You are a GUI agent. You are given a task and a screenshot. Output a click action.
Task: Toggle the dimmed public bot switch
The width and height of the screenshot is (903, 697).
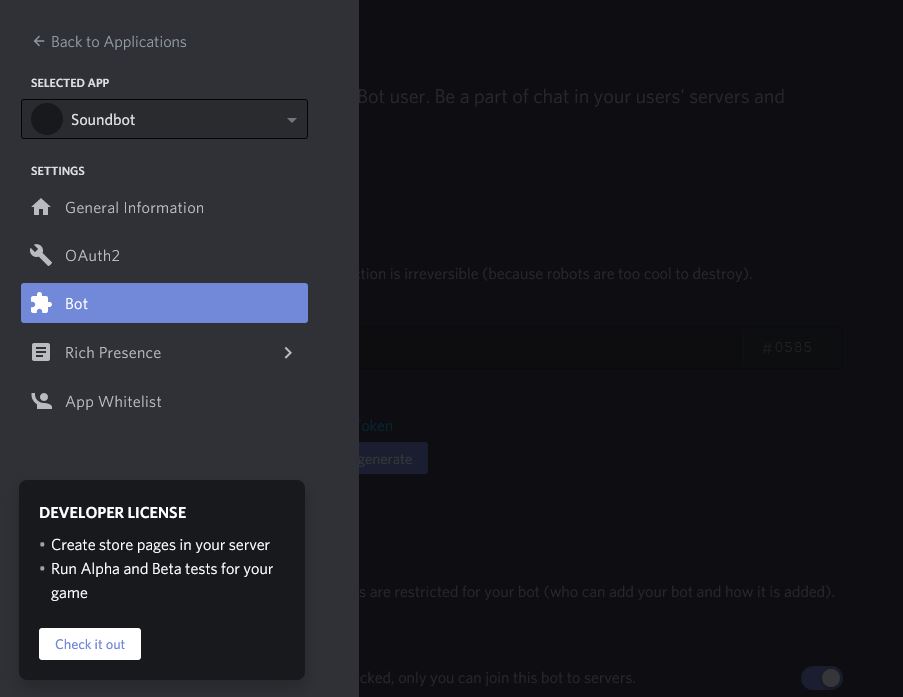point(822,678)
